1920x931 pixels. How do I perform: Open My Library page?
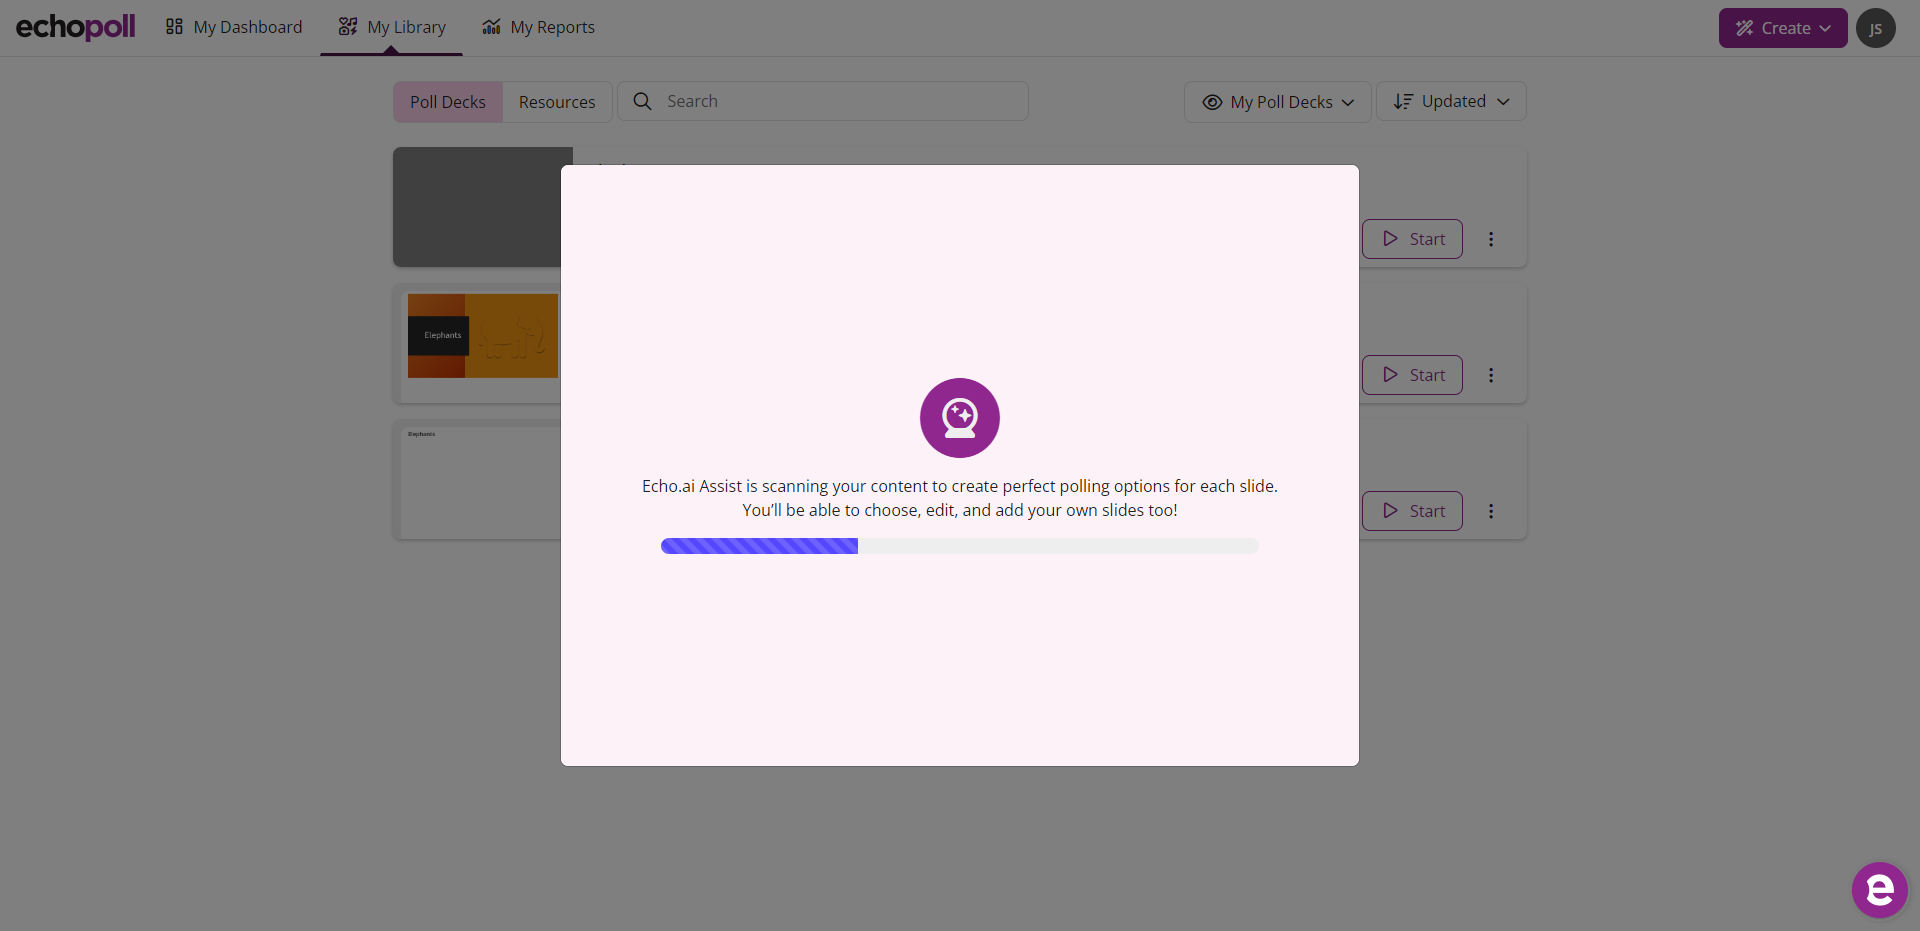392,27
